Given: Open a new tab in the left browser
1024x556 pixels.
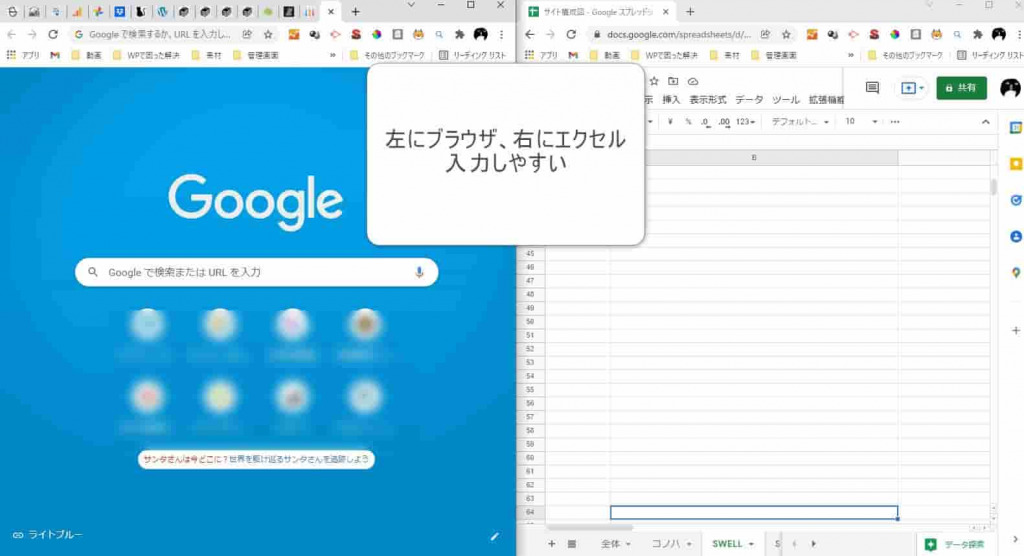Looking at the screenshot, I should point(355,12).
